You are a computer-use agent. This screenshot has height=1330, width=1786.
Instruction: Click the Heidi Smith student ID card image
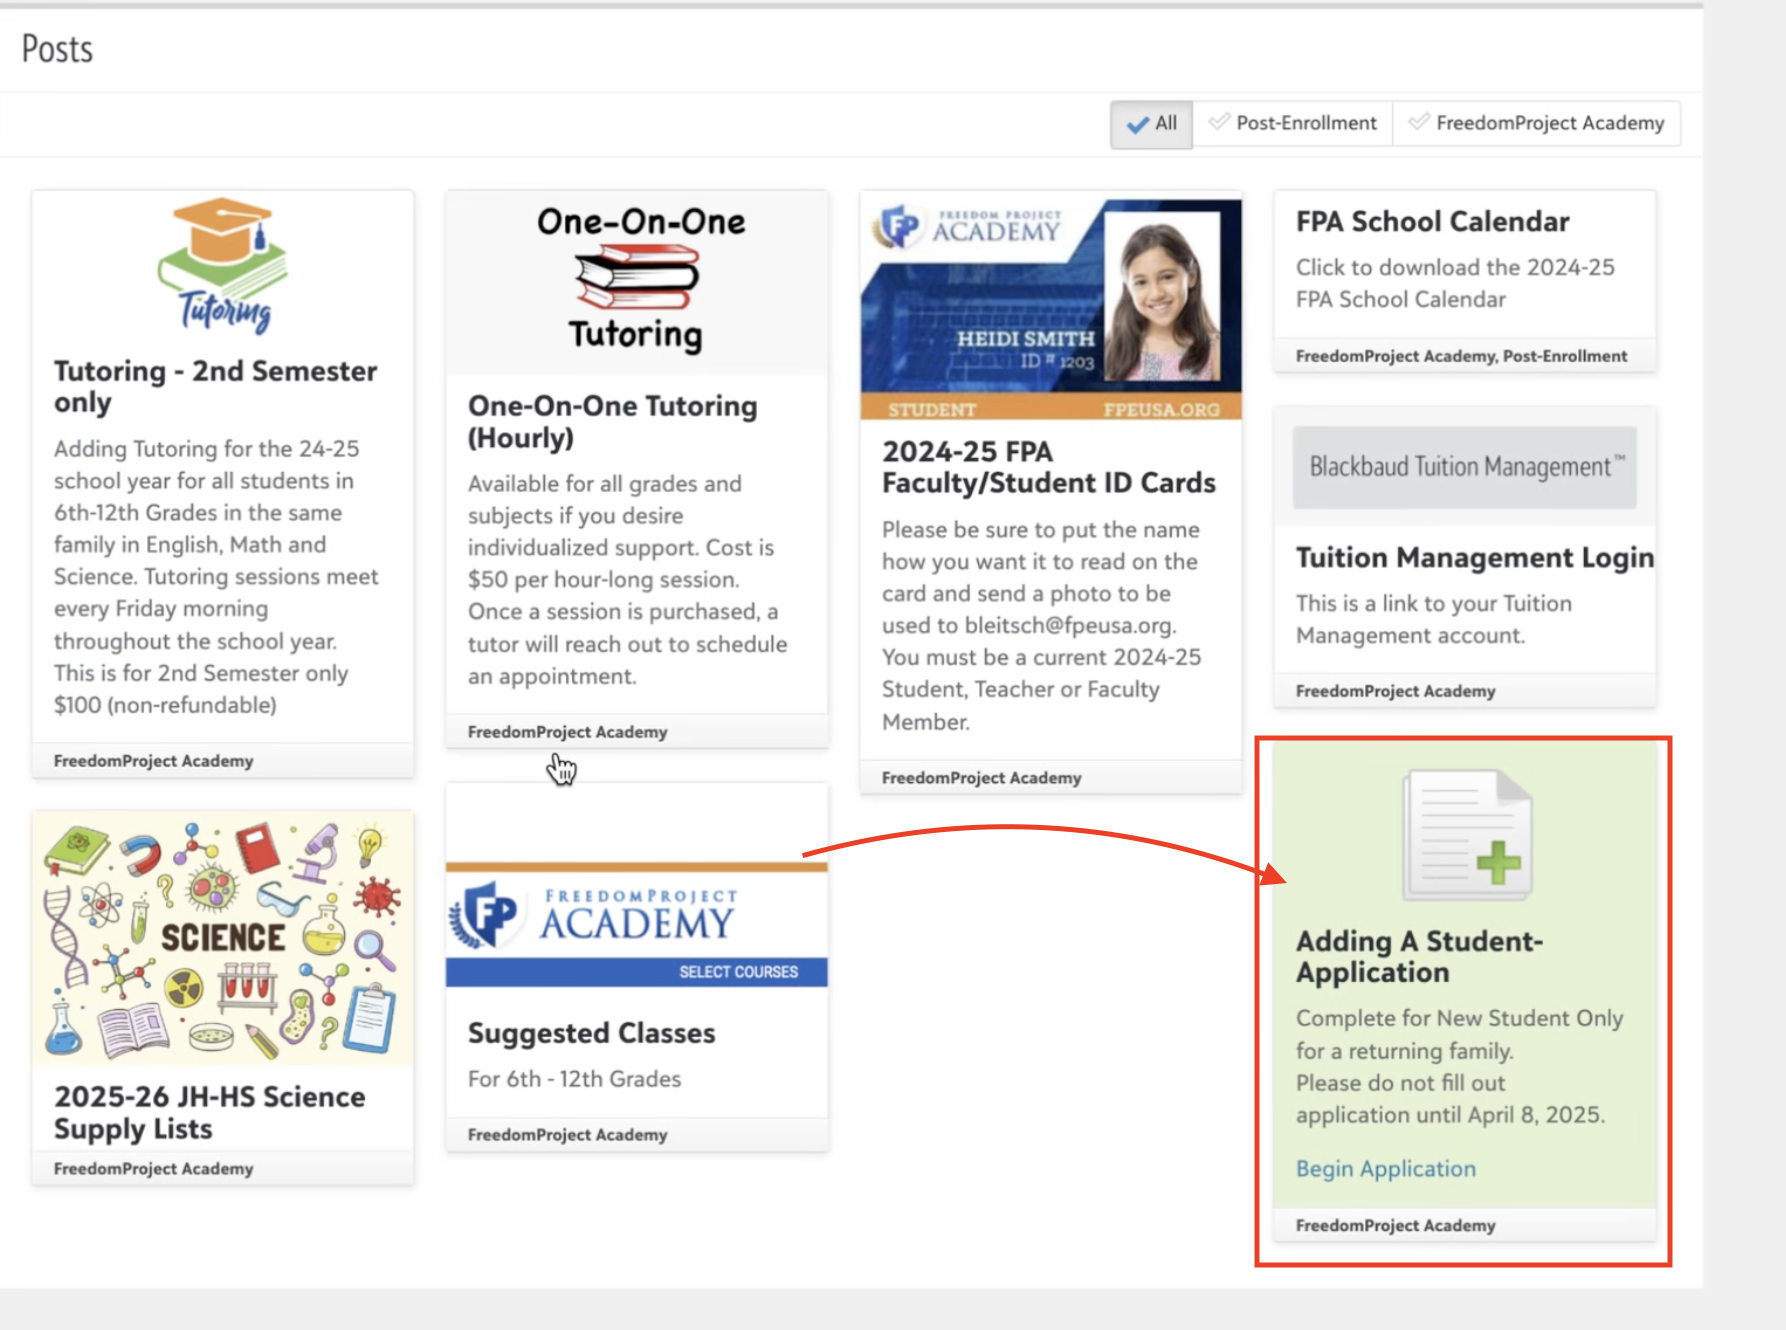(x=1051, y=308)
